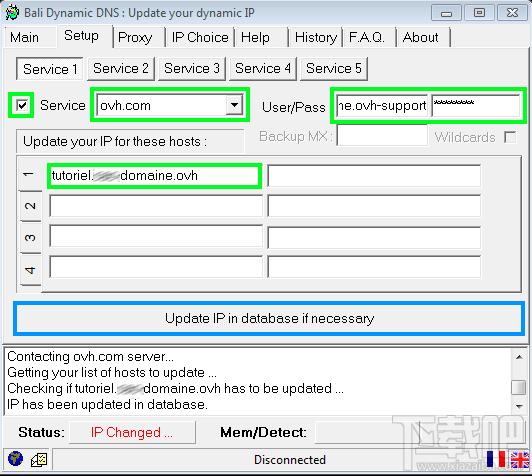Screen dimensions: 532x476
Task: Click the second host field in row 2
Action: coord(374,206)
